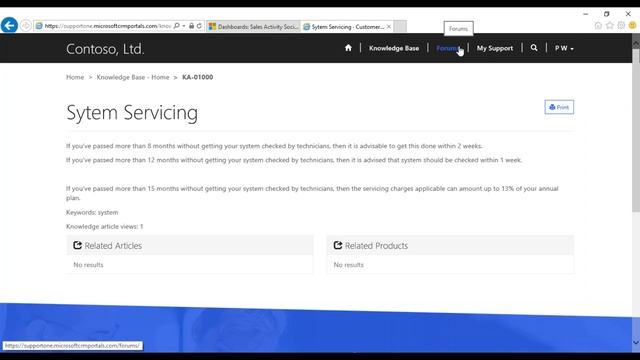Click the Related Articles heading text
Image resolution: width=640 pixels, height=360 pixels.
point(113,246)
